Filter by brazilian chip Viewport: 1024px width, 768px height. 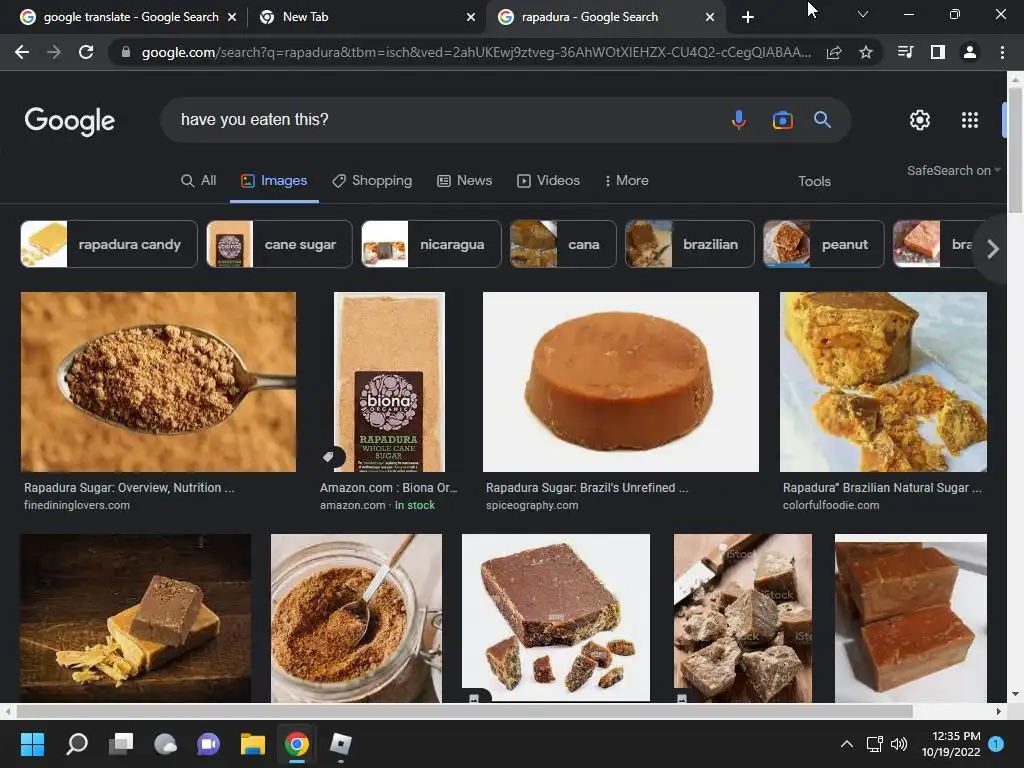690,244
